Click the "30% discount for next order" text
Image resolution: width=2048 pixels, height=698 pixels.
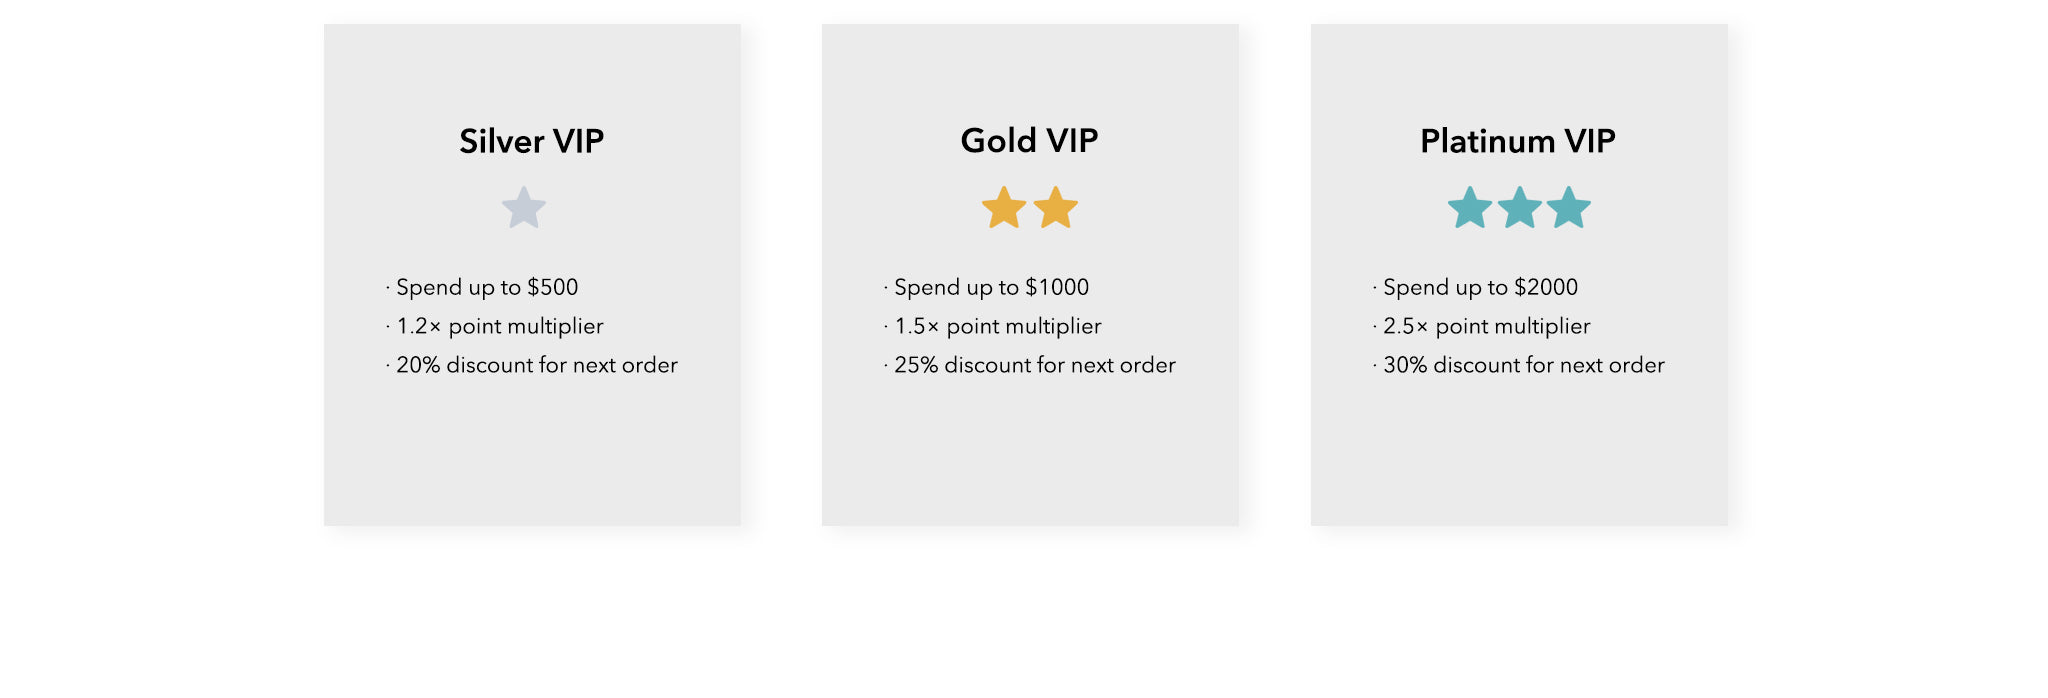point(1523,365)
